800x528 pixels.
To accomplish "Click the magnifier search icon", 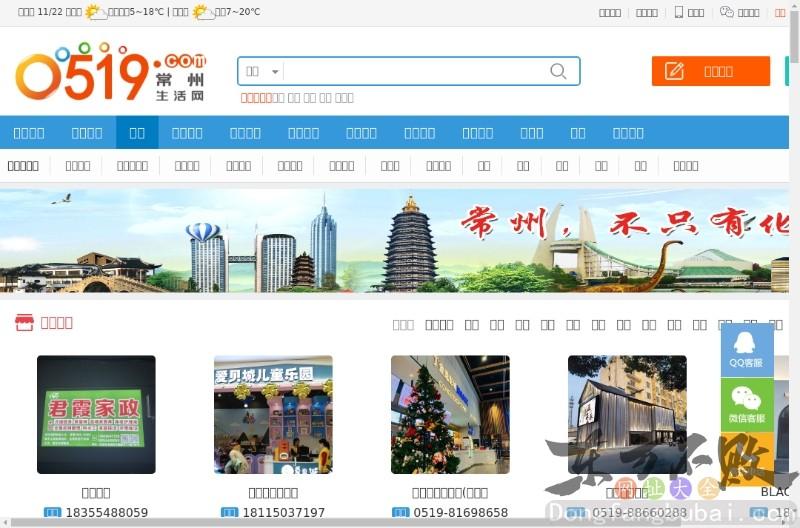I will [x=558, y=71].
